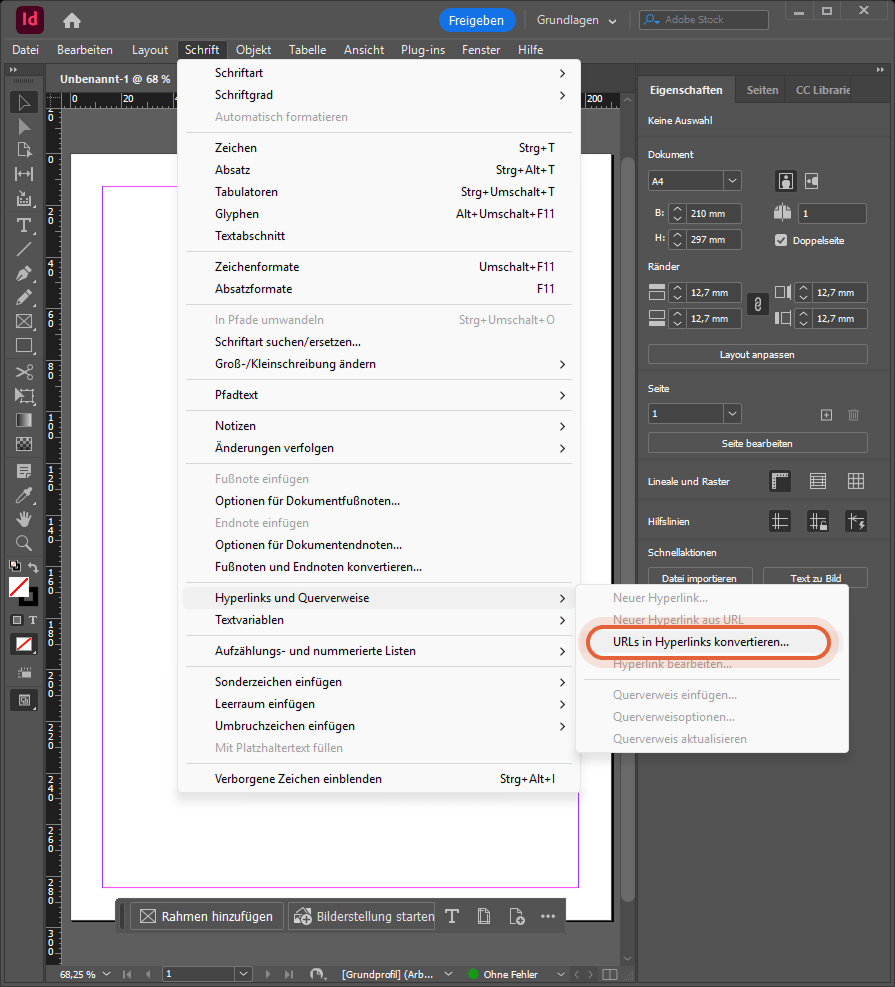Click the Freigeben button
Viewport: 895px width, 987px height.
tap(476, 20)
